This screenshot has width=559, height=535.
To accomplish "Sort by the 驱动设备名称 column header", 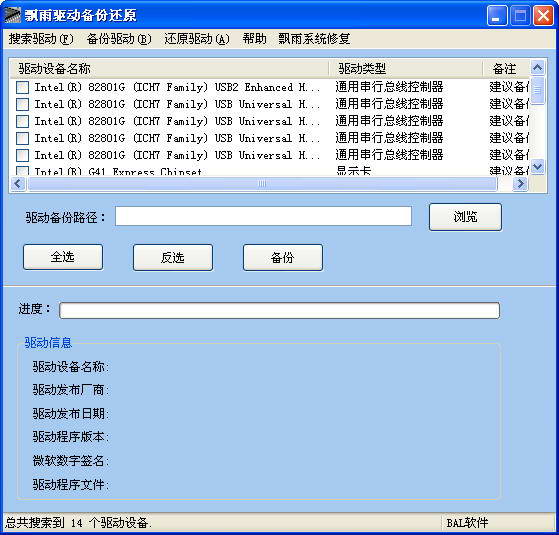I will pyautogui.click(x=169, y=68).
